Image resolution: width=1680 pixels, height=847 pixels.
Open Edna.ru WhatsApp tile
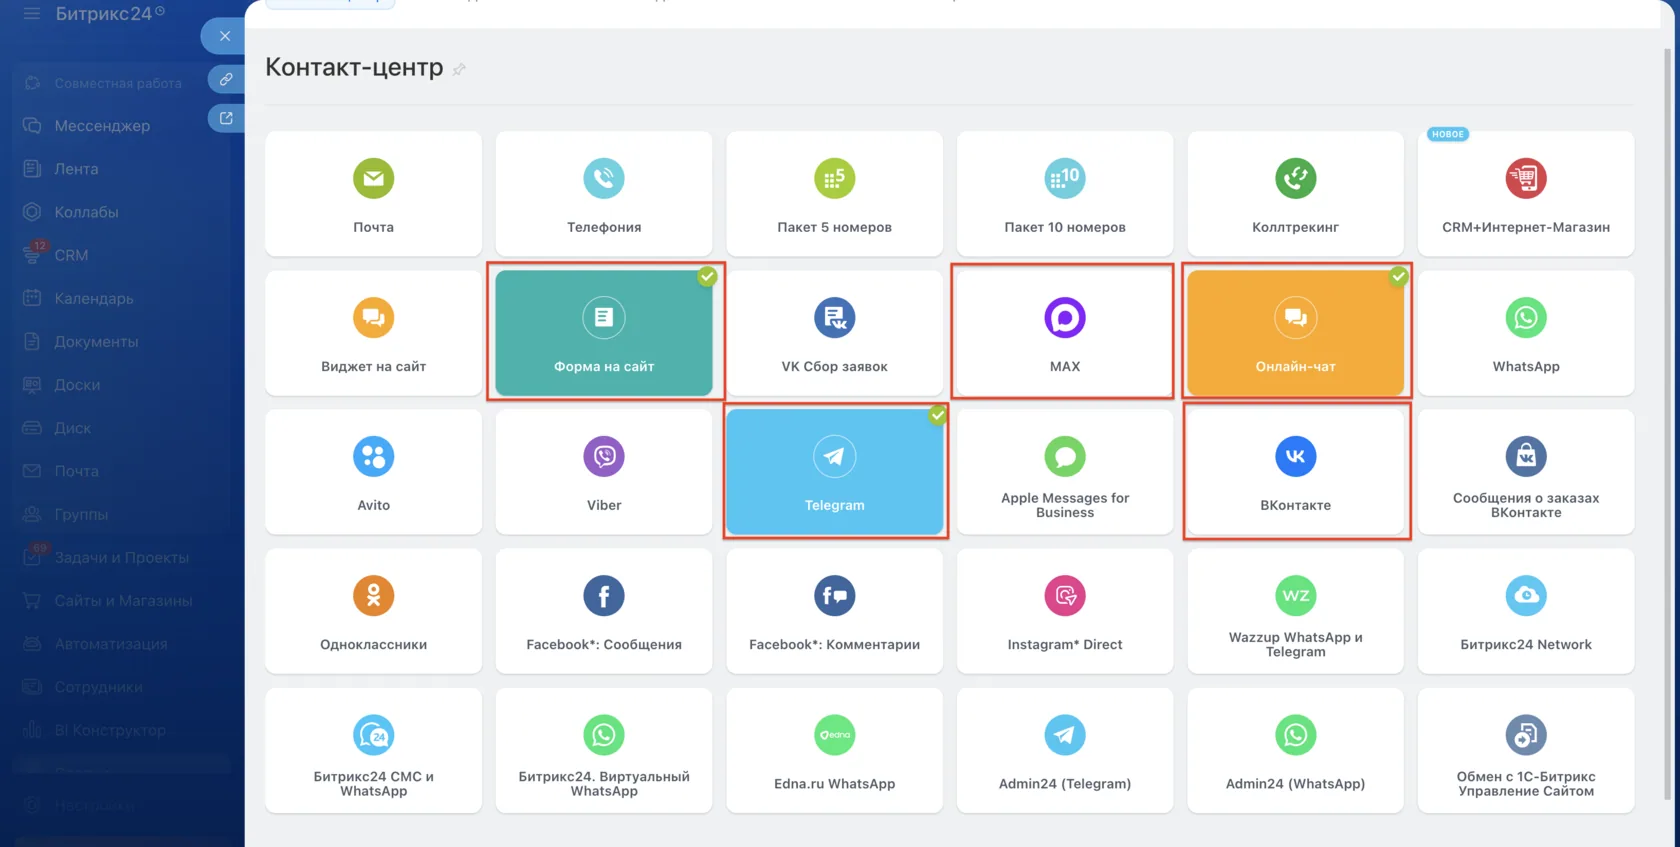pos(834,750)
